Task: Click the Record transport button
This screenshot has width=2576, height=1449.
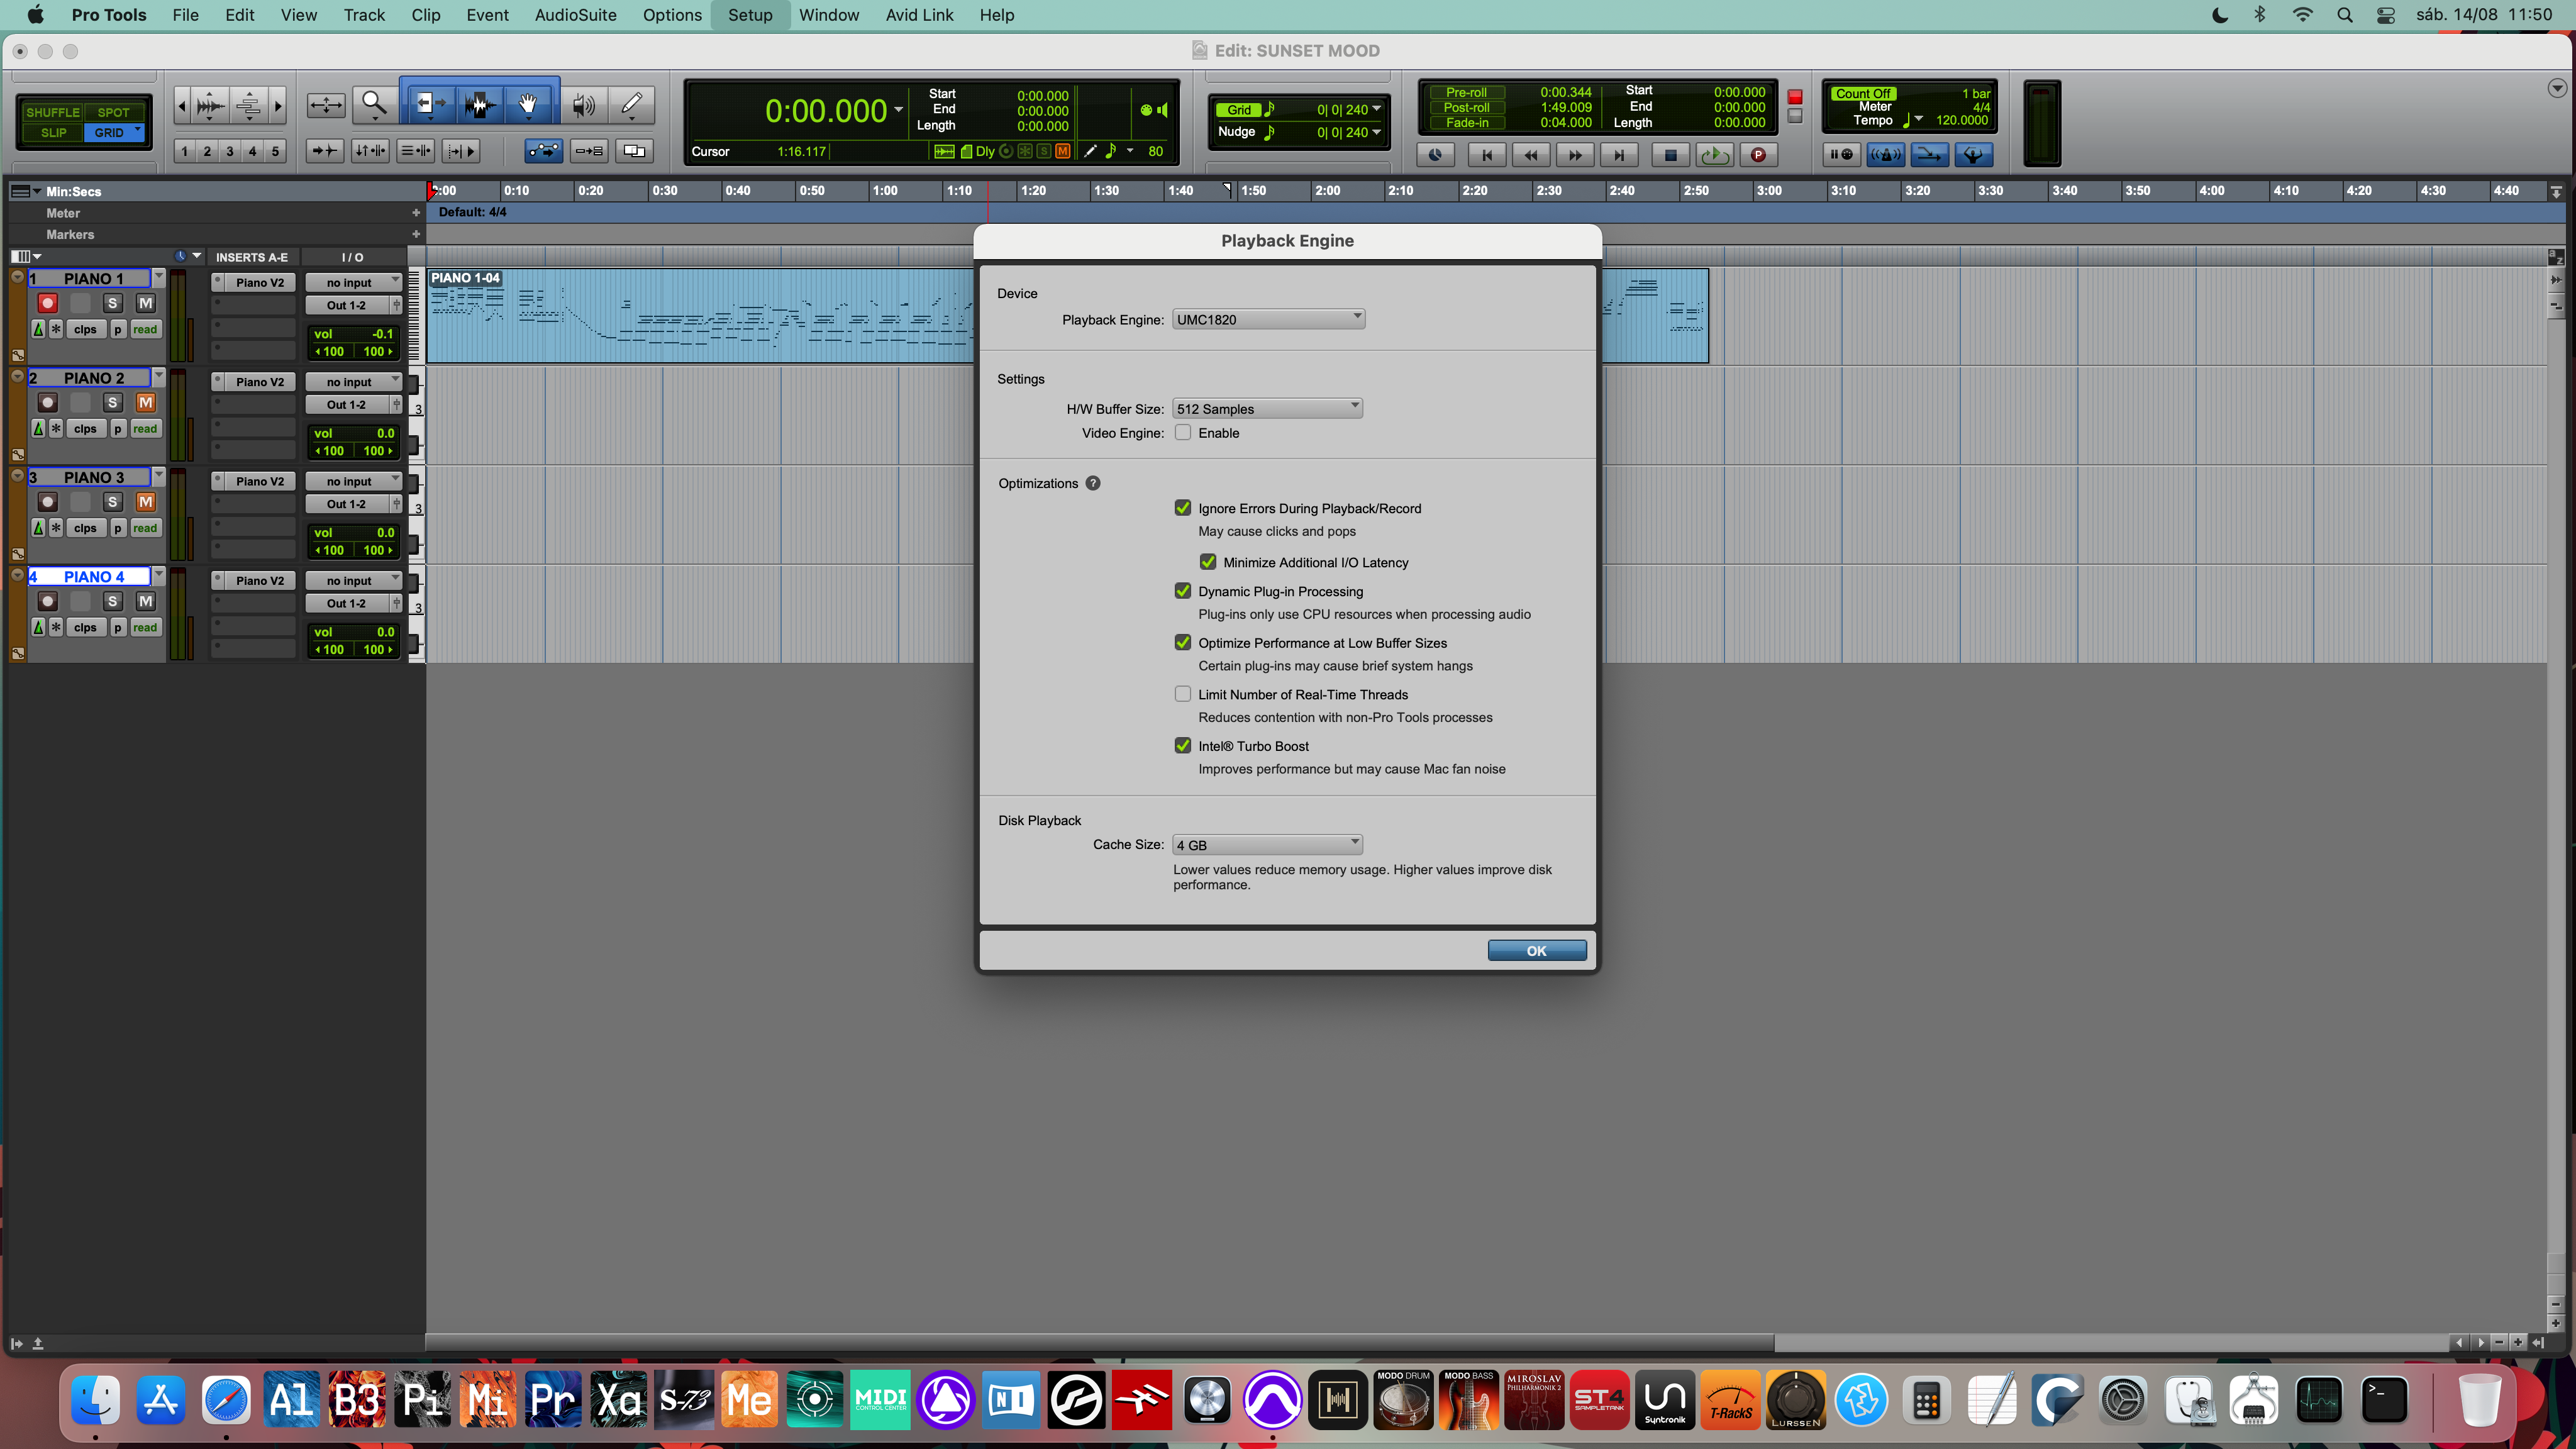Action: pyautogui.click(x=1758, y=155)
